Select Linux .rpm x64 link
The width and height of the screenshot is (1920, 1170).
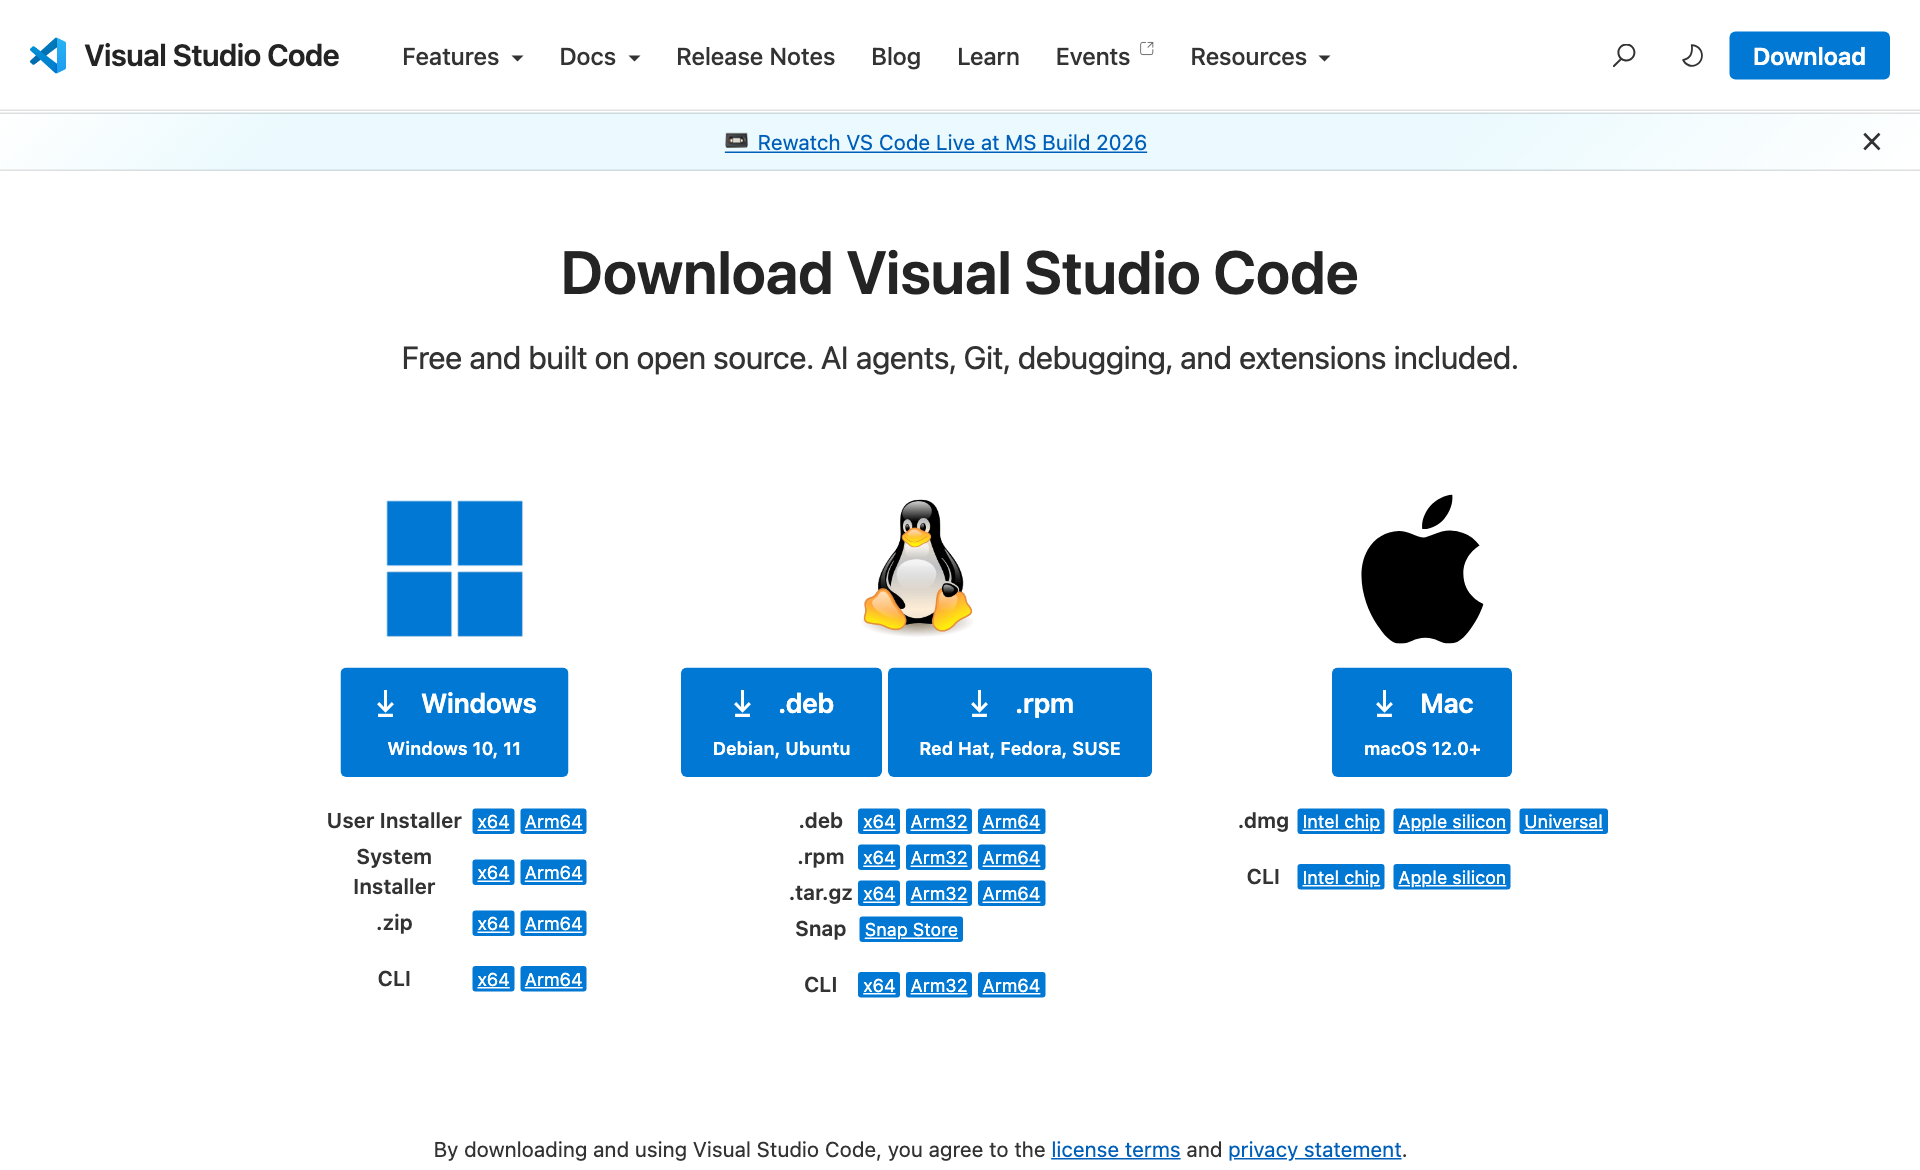[x=879, y=857]
